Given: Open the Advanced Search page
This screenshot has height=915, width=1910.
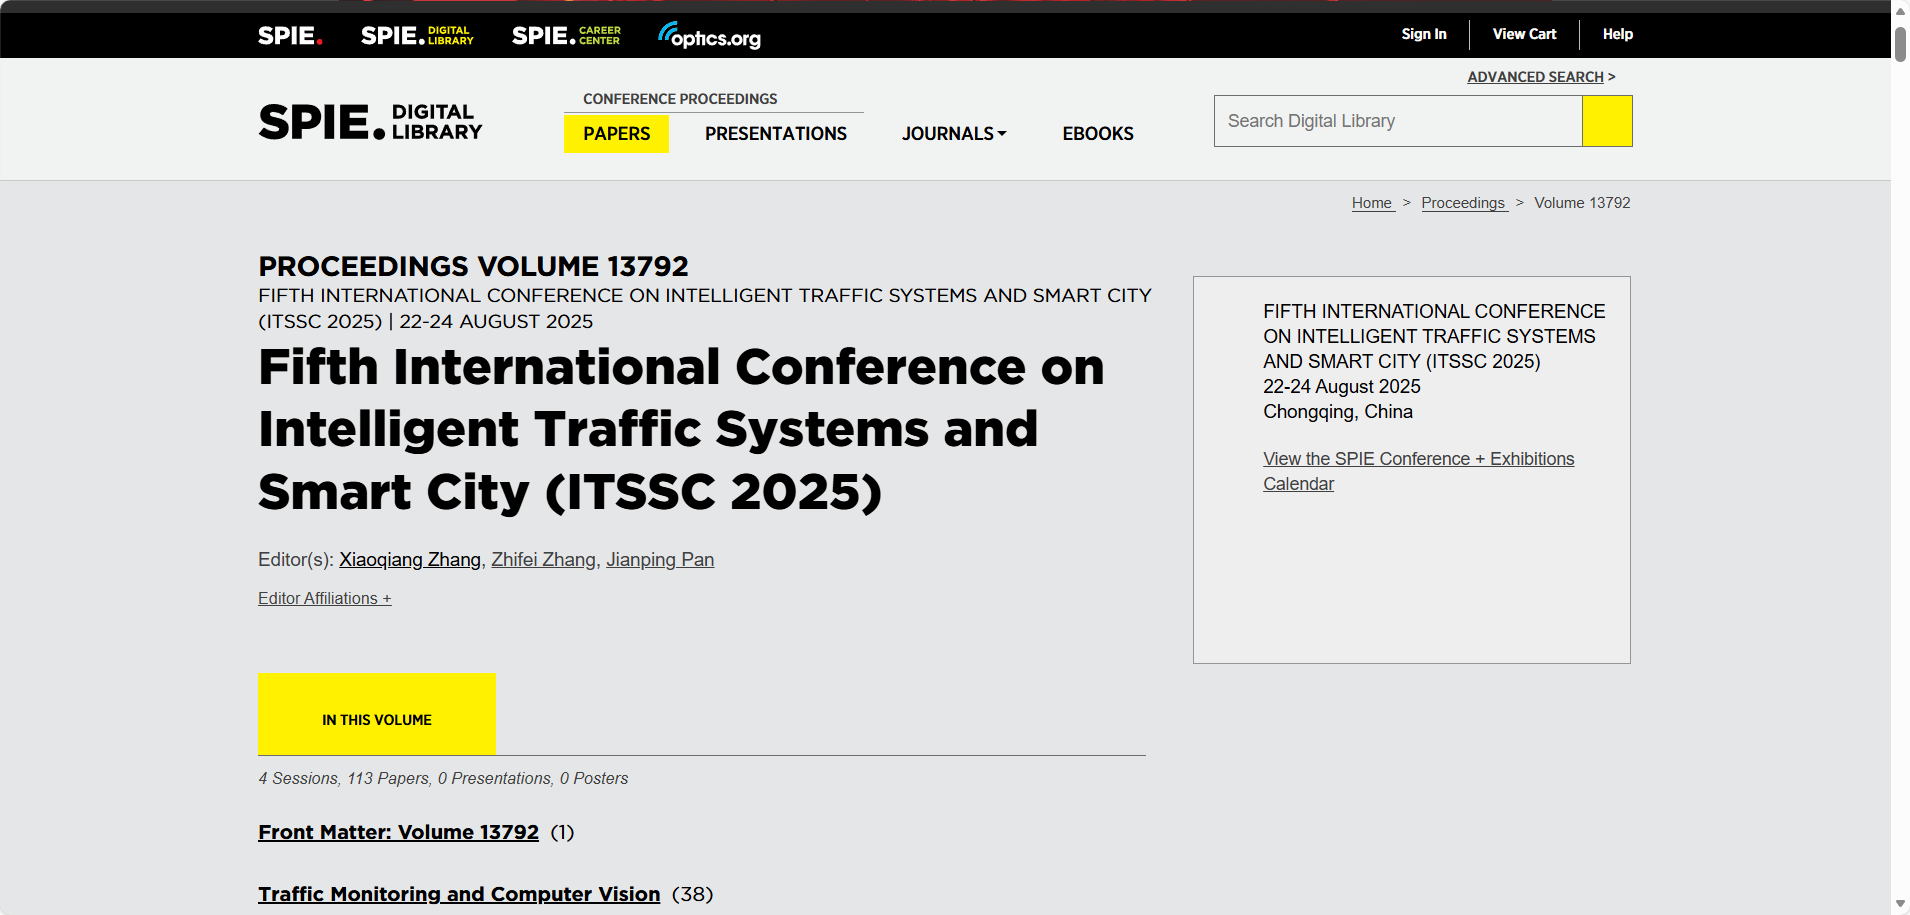Looking at the screenshot, I should click(1535, 77).
